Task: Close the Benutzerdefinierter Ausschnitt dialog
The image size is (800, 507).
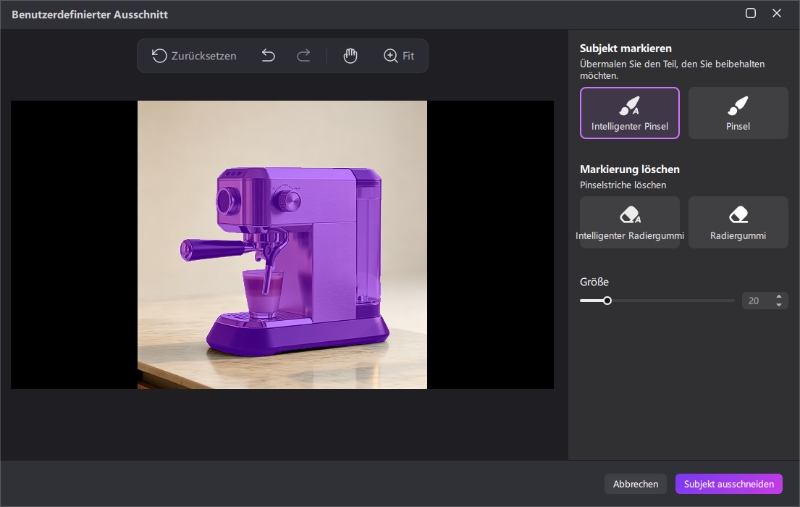Action: 777,13
